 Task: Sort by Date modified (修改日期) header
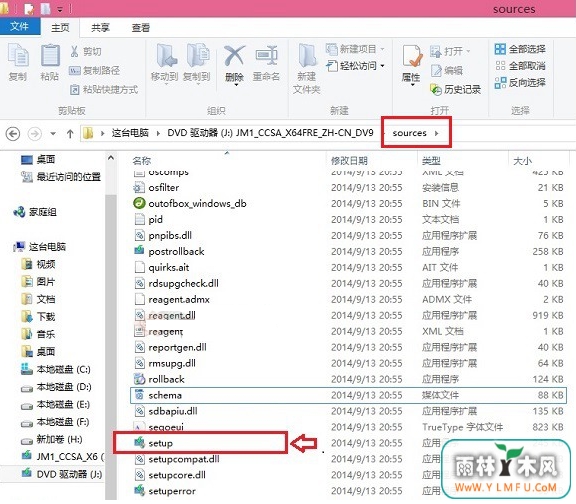349,161
